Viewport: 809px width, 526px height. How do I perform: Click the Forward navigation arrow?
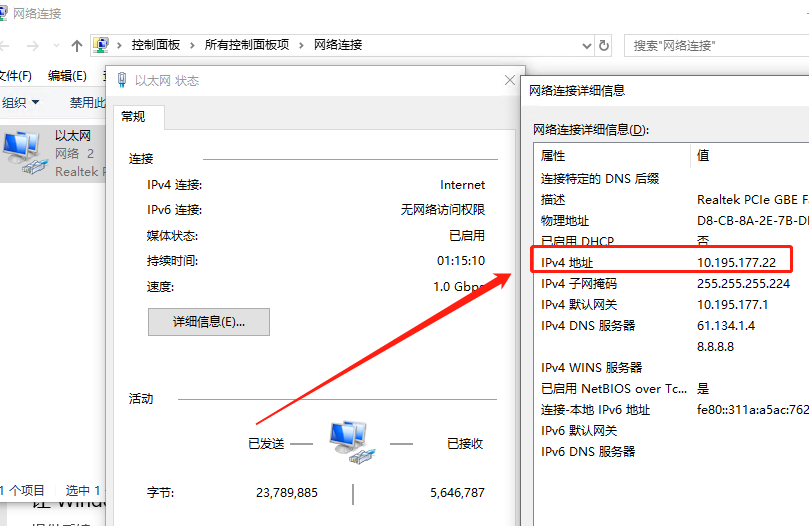33,46
